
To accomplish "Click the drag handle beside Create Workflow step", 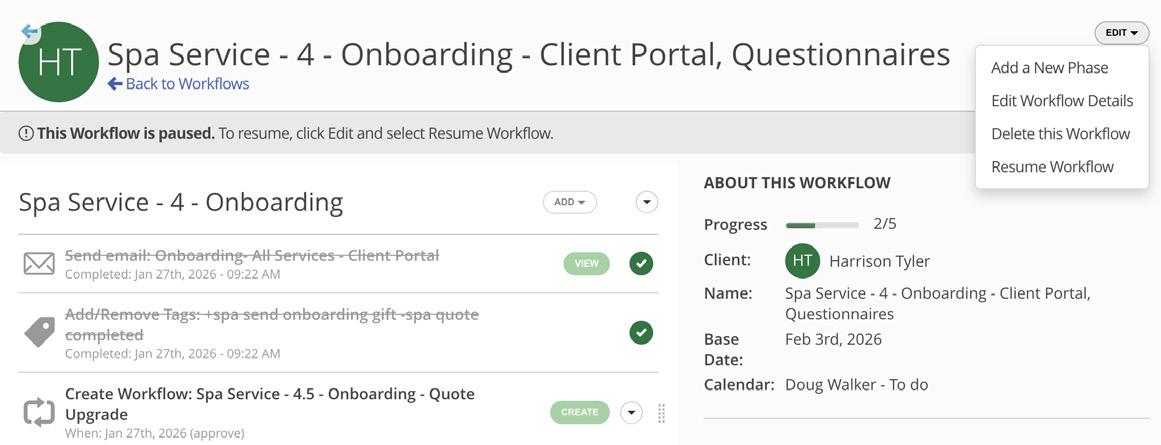I will tap(661, 412).
